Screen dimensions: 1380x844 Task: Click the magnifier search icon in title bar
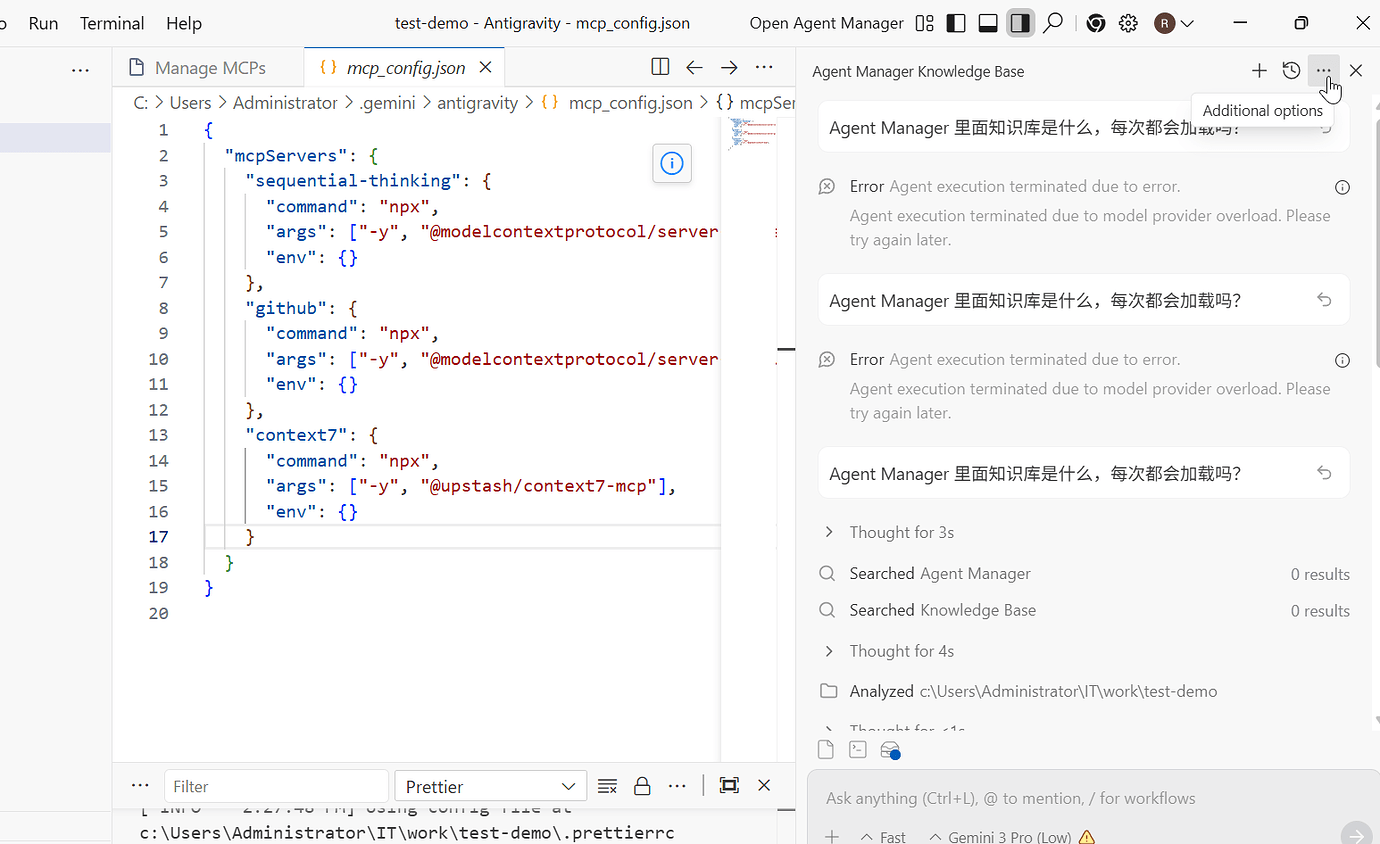pyautogui.click(x=1052, y=23)
